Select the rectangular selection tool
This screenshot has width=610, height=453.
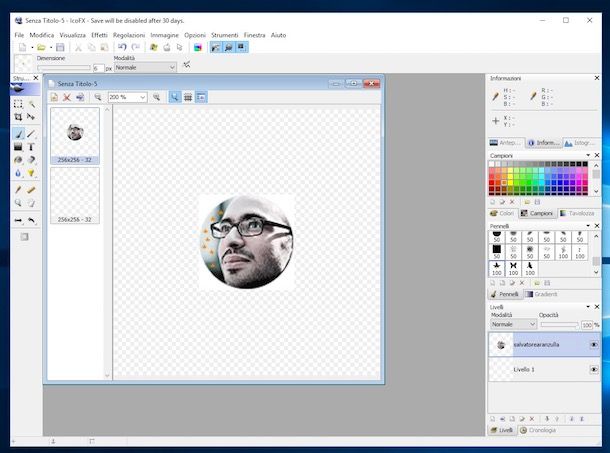(x=18, y=103)
